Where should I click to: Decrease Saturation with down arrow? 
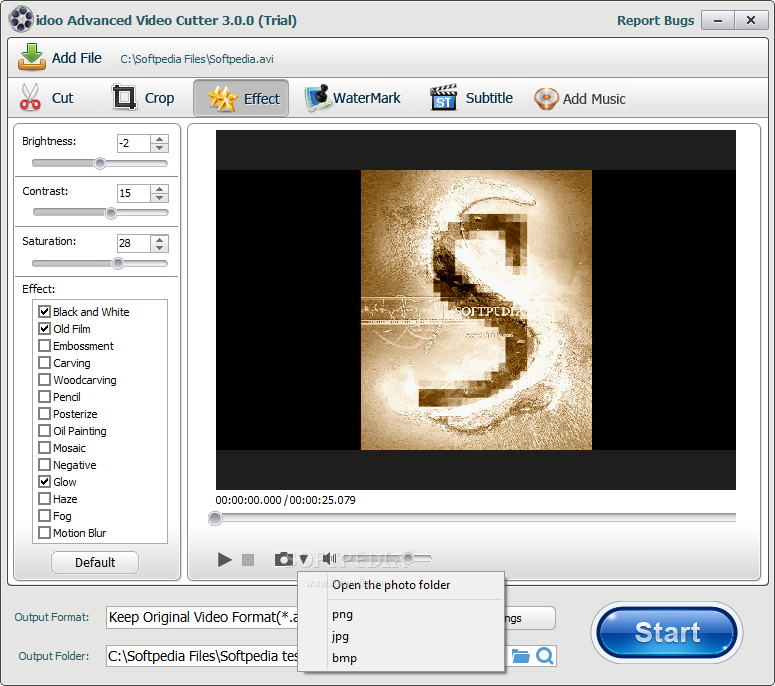coord(159,248)
